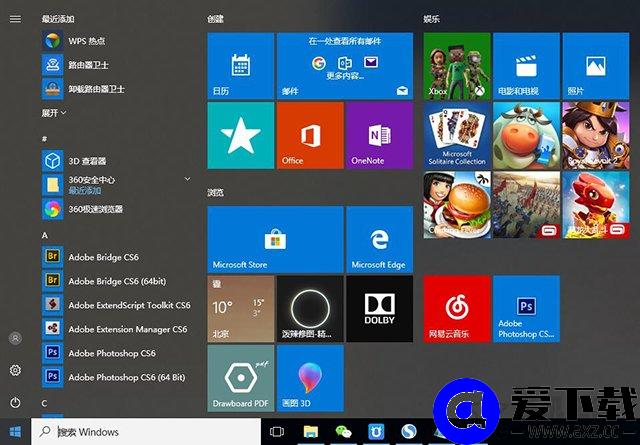The width and height of the screenshot is (640, 445).
Task: Open the cartoon cow game tile
Action: click(526, 135)
